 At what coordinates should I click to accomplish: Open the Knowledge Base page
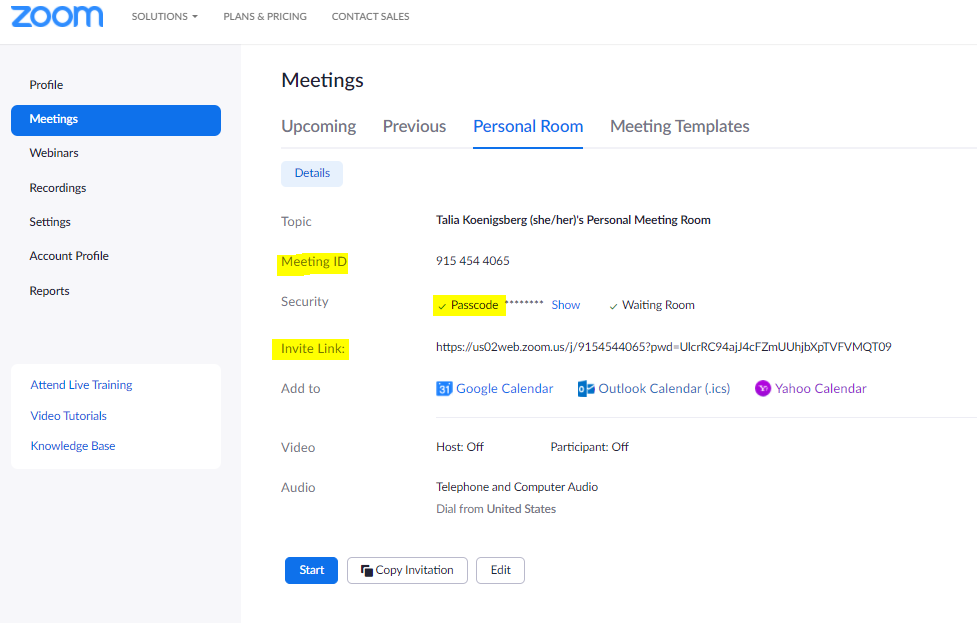click(x=72, y=445)
